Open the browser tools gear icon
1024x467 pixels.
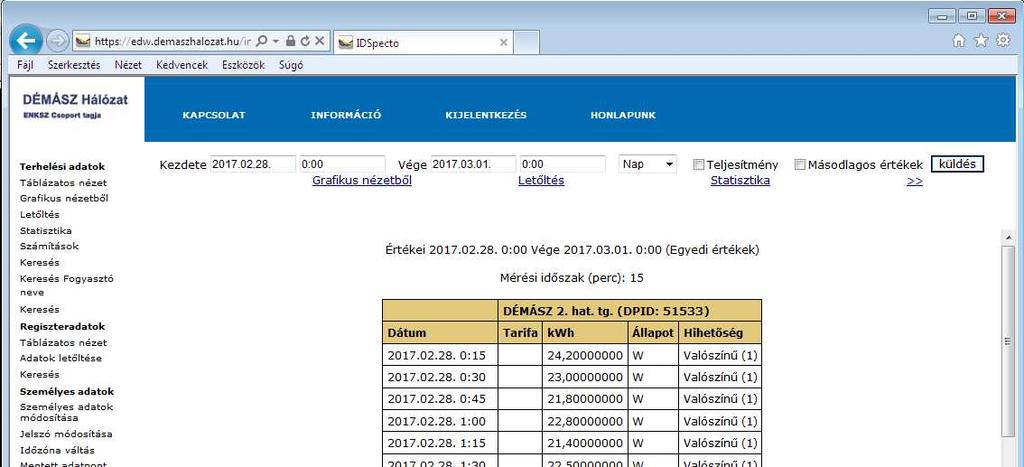tap(1003, 40)
